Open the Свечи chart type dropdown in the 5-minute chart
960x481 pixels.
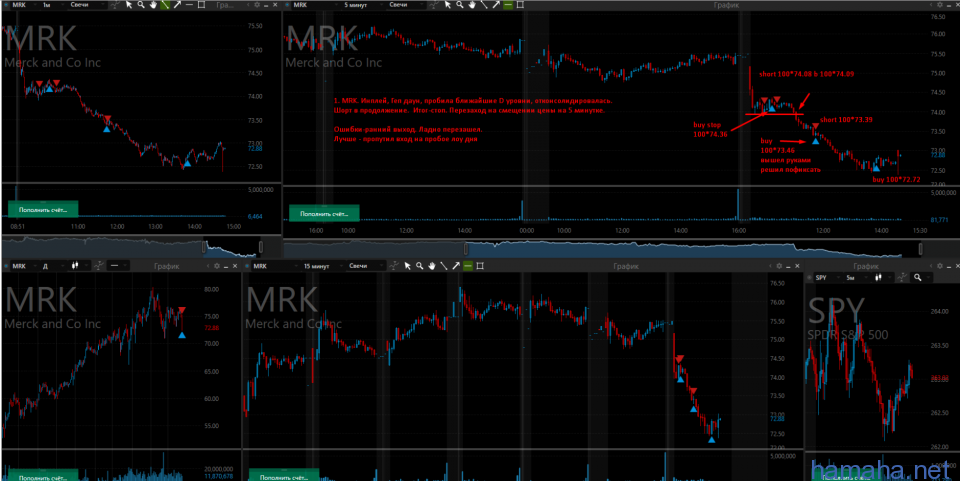(x=406, y=5)
